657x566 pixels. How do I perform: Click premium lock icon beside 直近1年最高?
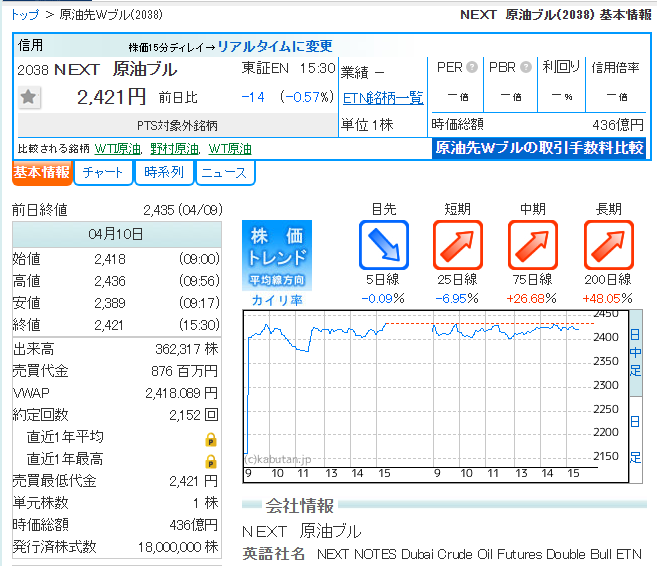tap(211, 461)
